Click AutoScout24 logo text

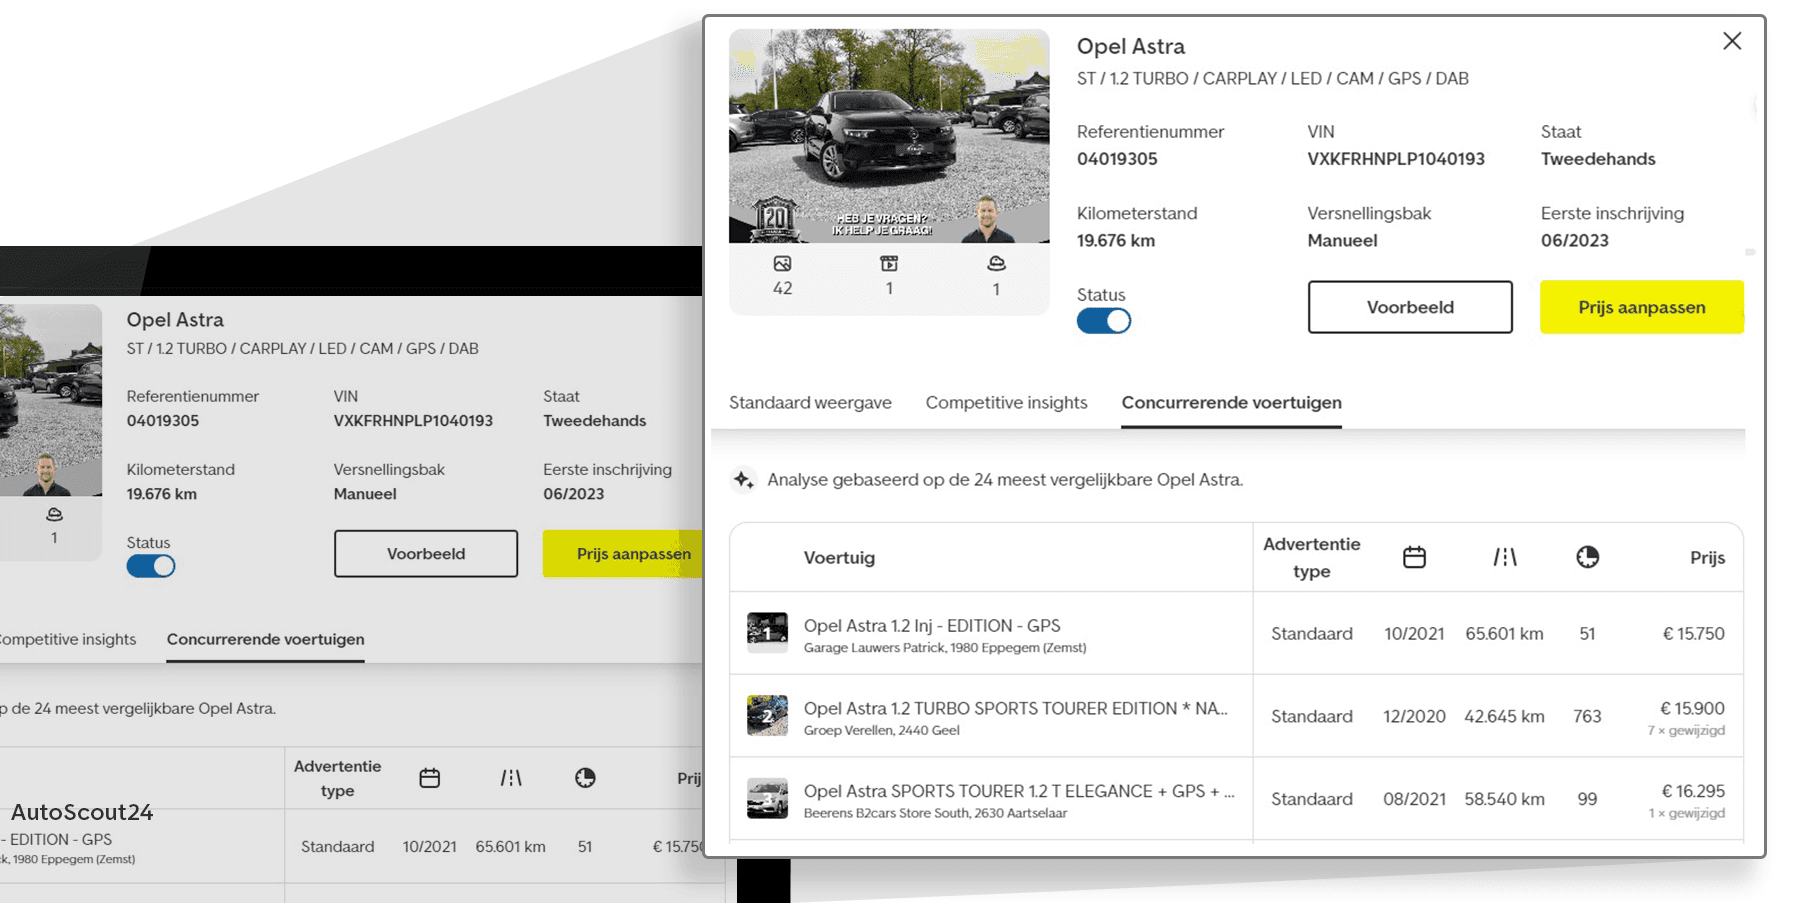click(x=82, y=812)
